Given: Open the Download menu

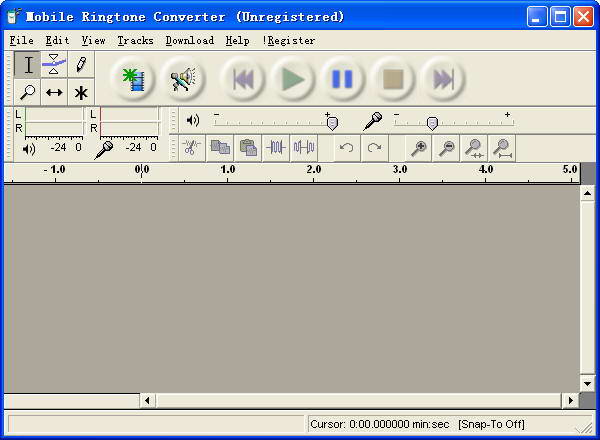Looking at the screenshot, I should point(190,40).
